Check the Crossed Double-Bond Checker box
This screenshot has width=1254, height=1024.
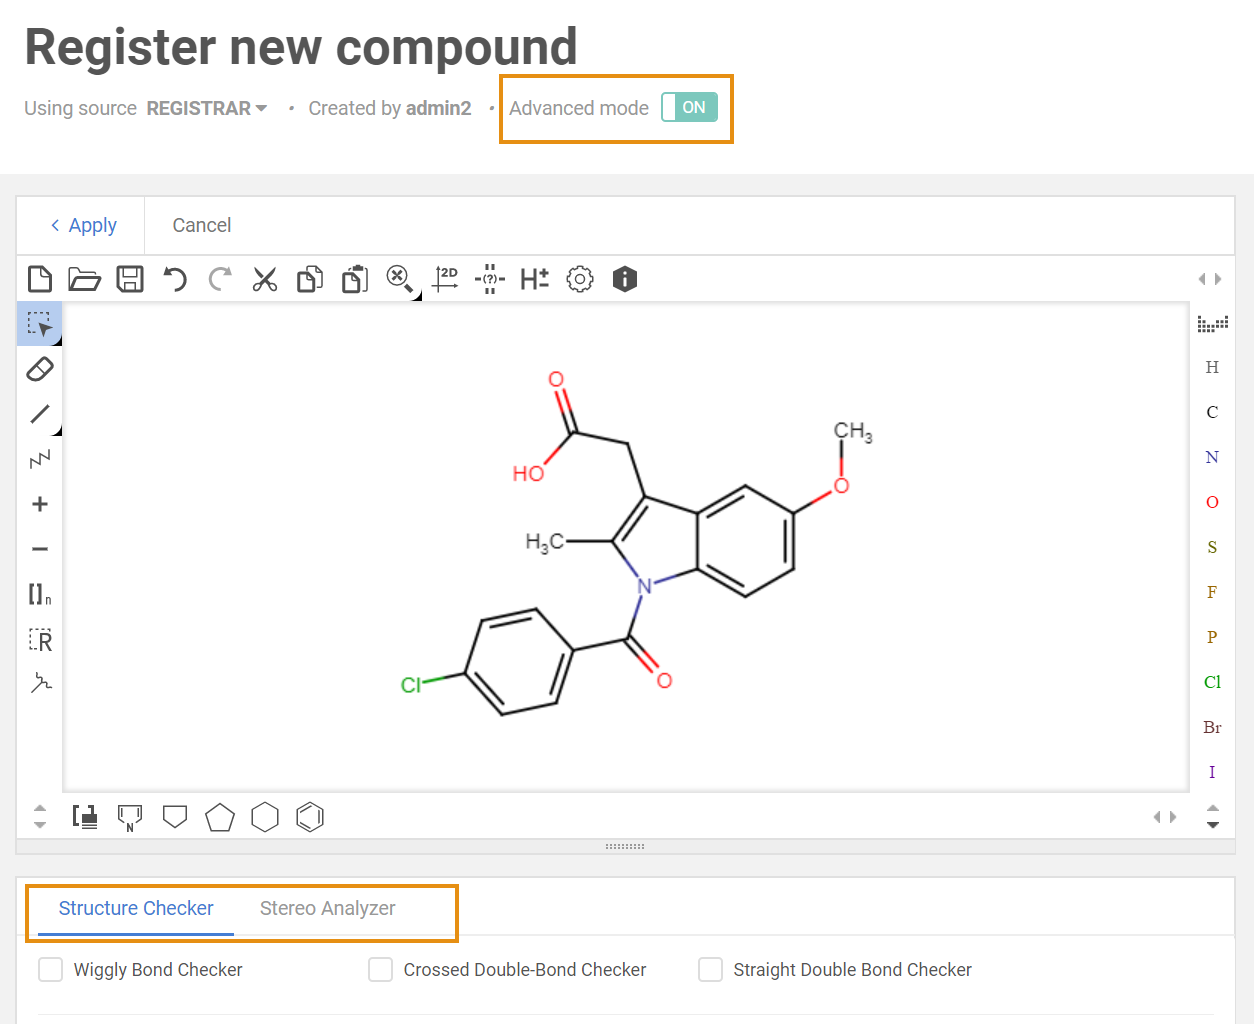380,970
